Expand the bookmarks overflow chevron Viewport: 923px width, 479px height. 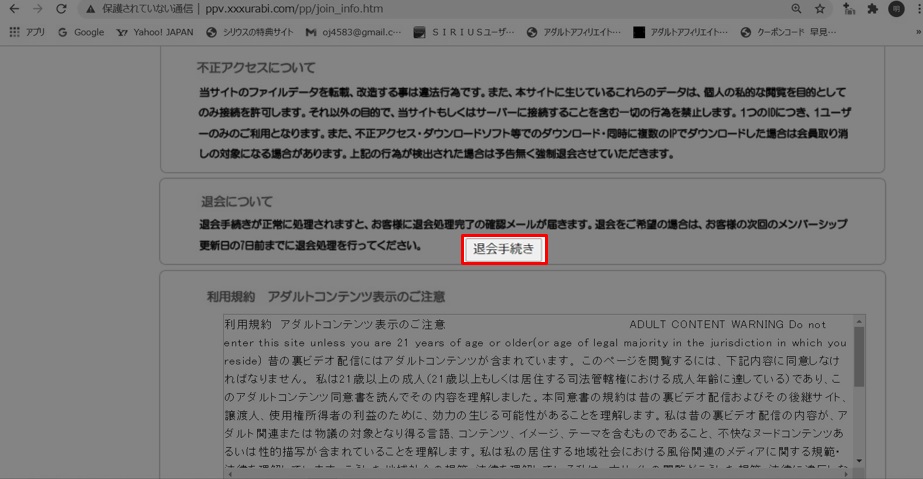coord(918,32)
